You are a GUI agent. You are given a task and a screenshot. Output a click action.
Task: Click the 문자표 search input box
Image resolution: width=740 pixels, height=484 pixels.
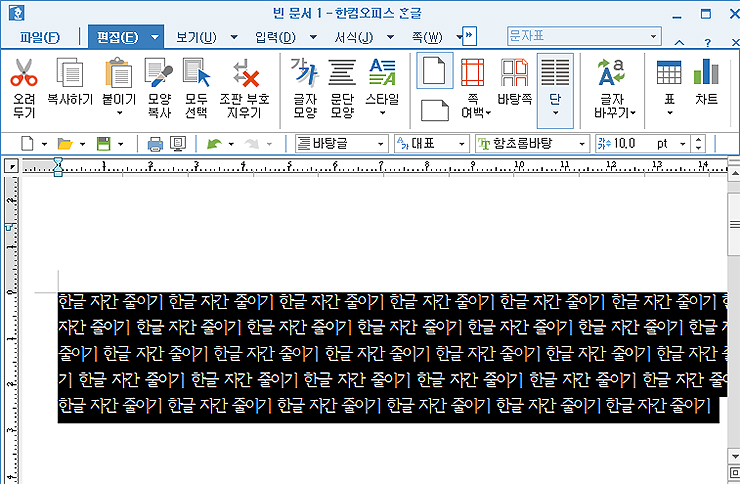point(584,36)
